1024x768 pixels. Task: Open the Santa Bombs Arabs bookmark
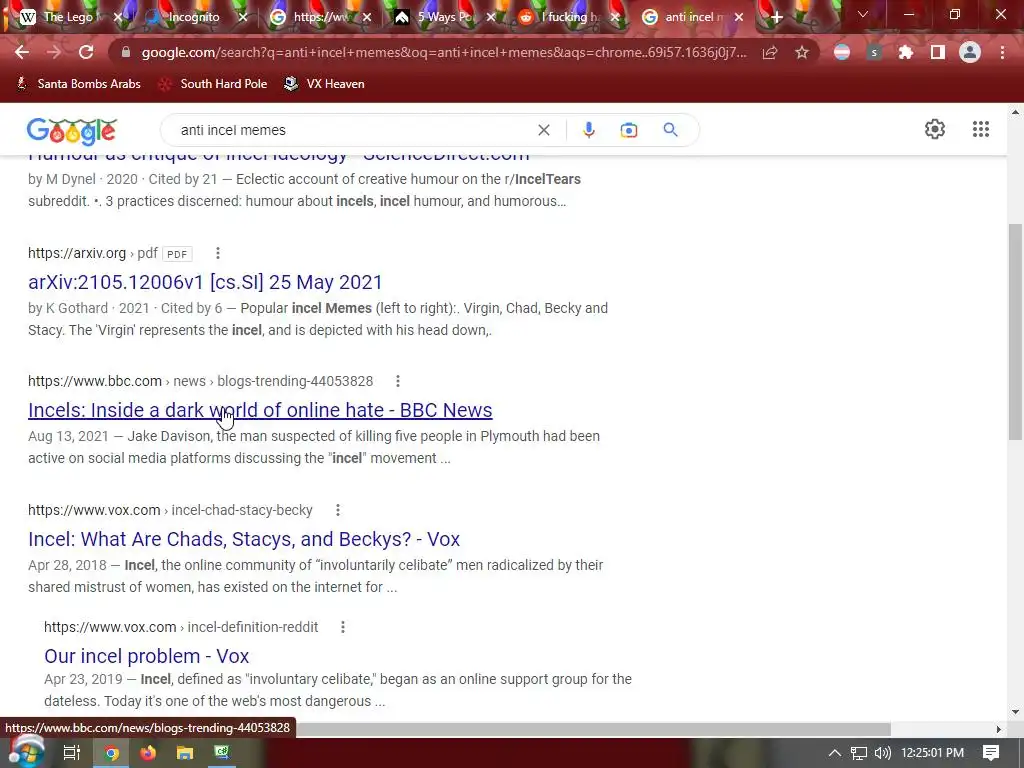click(78, 84)
